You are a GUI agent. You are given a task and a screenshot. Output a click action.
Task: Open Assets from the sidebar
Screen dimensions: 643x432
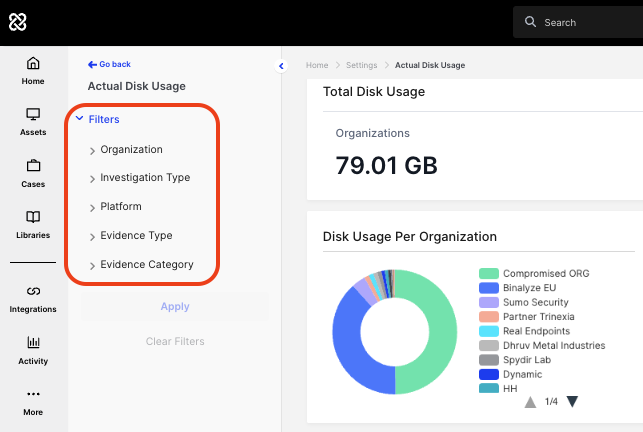click(x=33, y=122)
